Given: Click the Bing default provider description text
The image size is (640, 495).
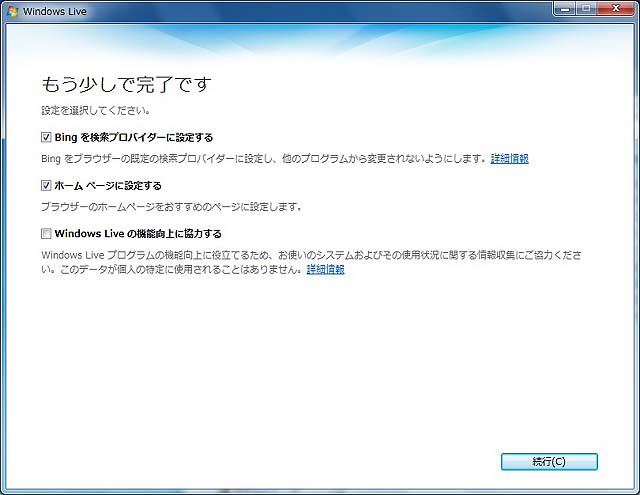Looking at the screenshot, I should (260, 158).
